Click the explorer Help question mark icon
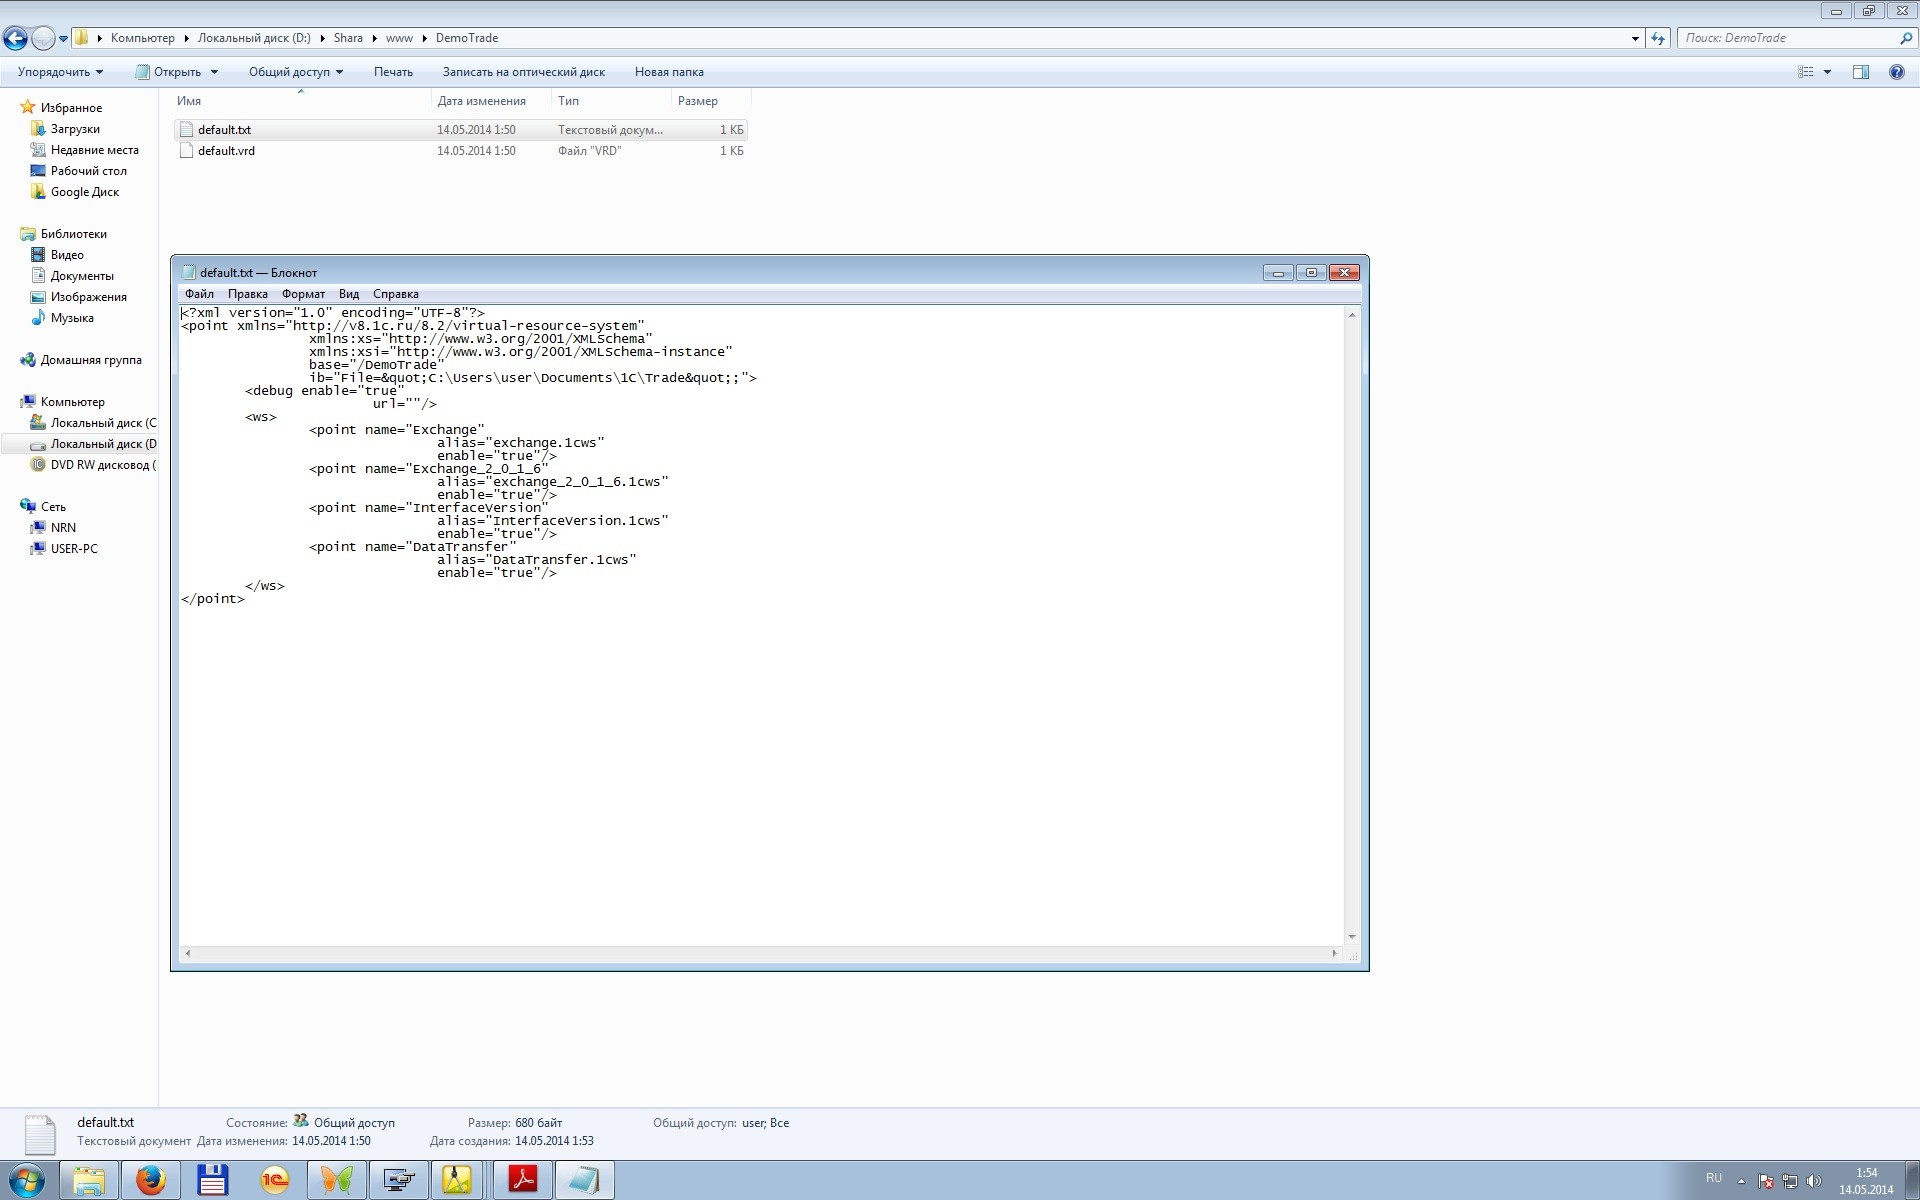Viewport: 1920px width, 1200px height. coord(1896,72)
